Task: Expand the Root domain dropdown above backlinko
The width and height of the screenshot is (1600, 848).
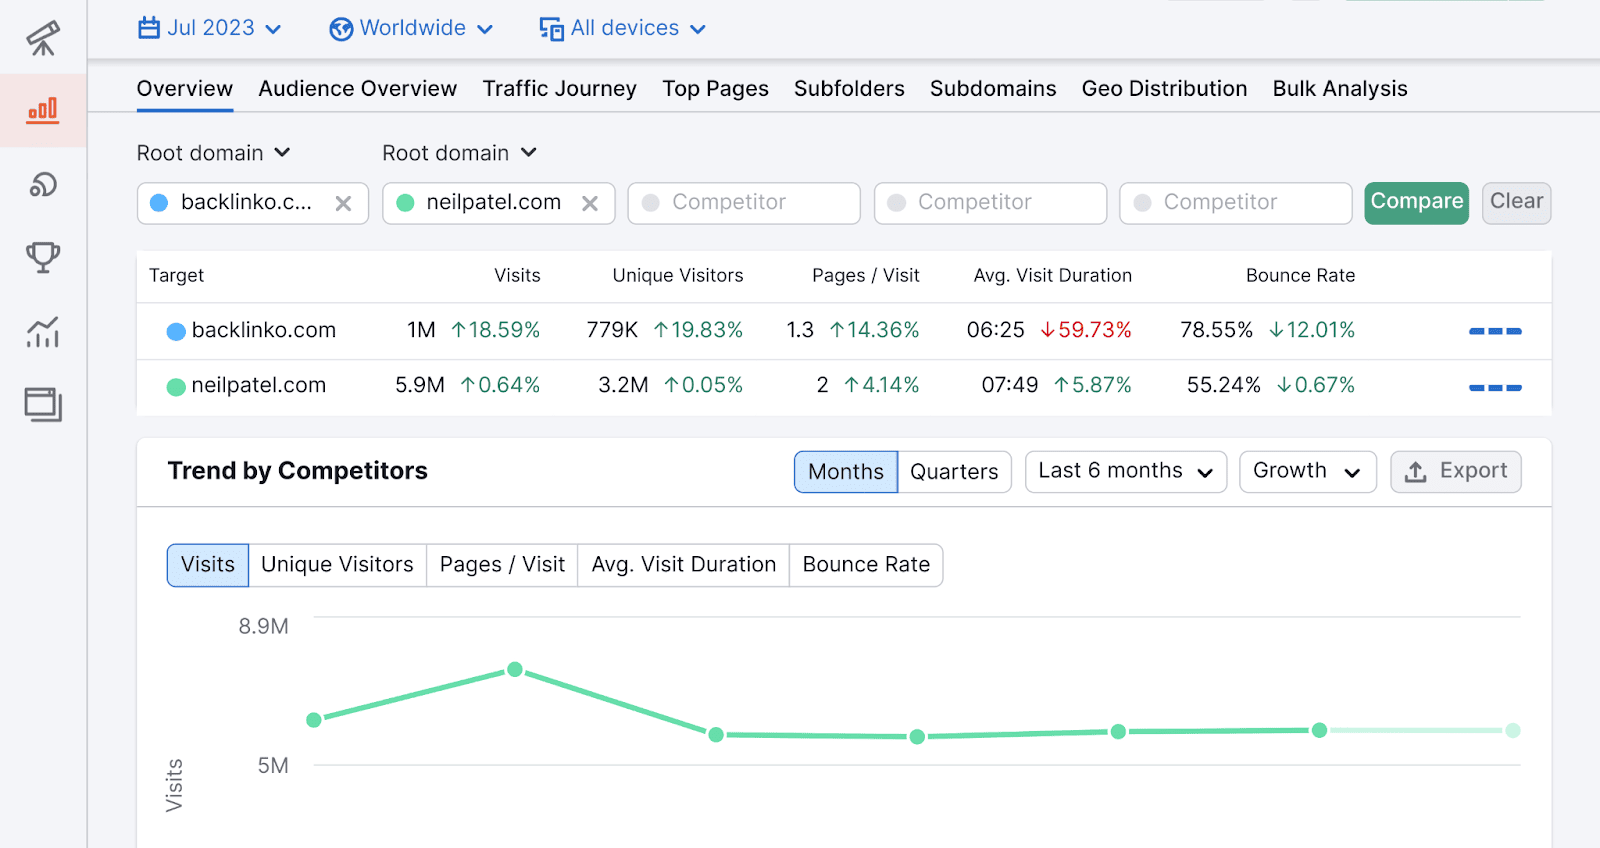Action: coord(213,153)
